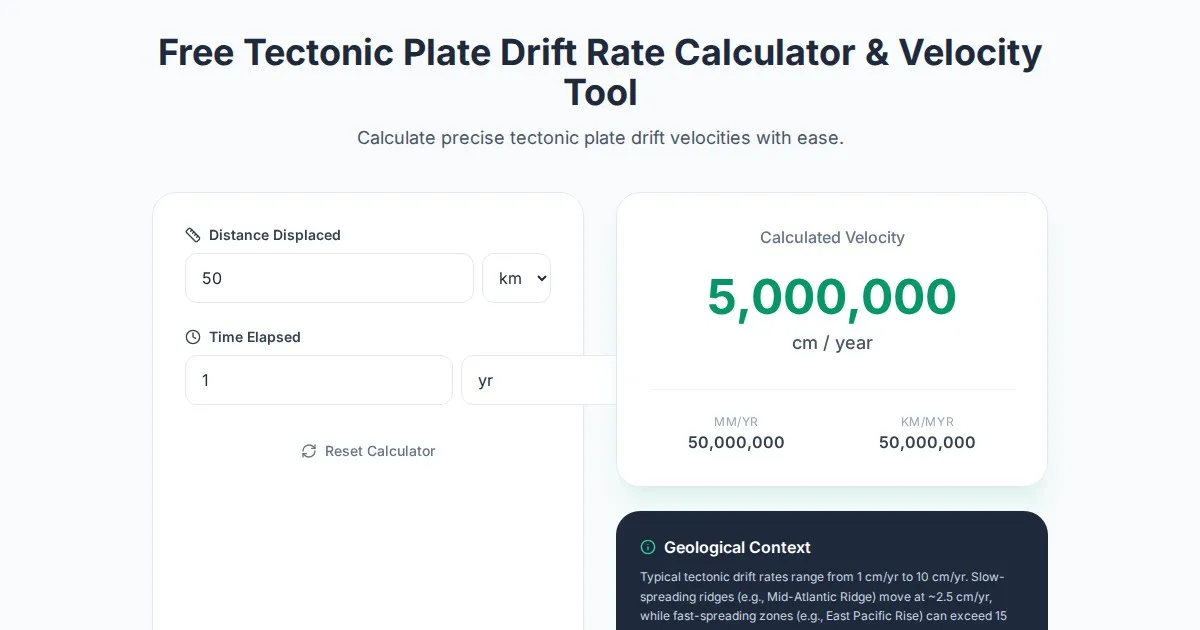Select the Time Elapsed input showing 1
1200x630 pixels.
tap(319, 380)
